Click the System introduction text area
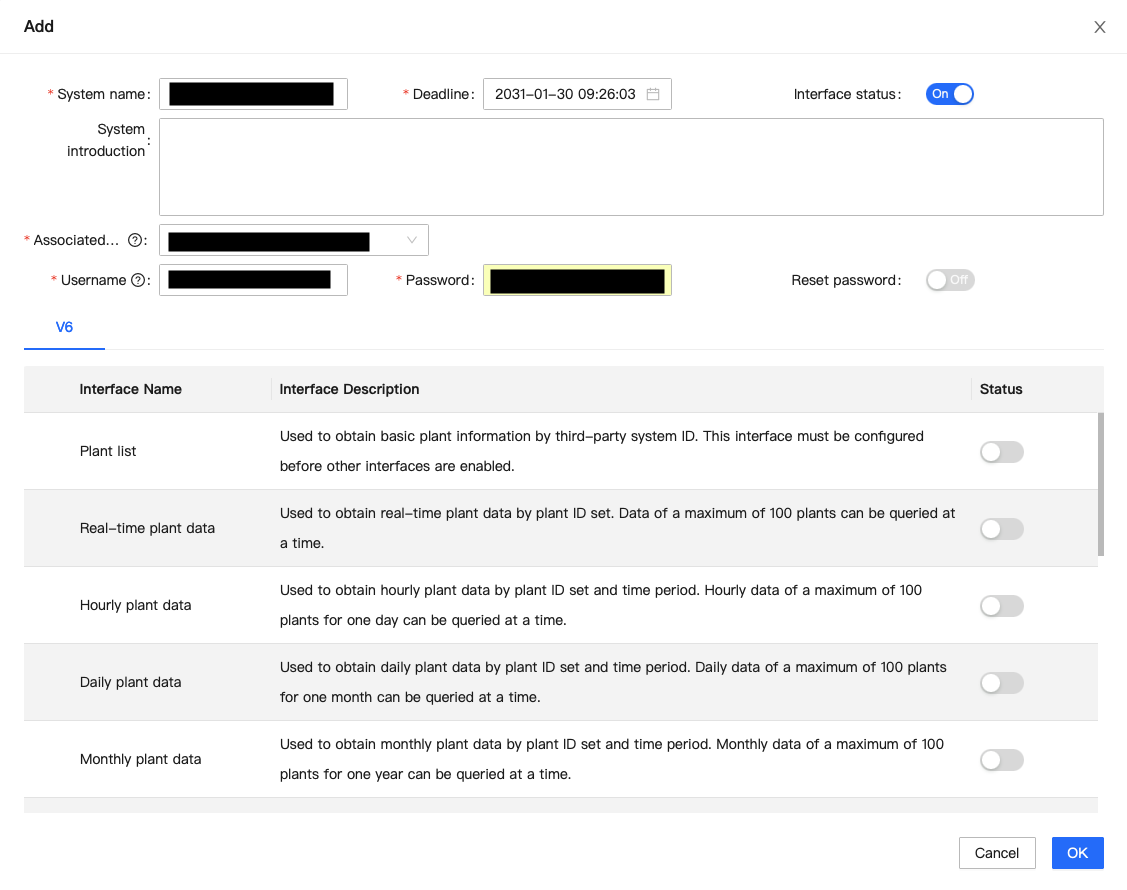The width and height of the screenshot is (1127, 890). click(x=630, y=167)
